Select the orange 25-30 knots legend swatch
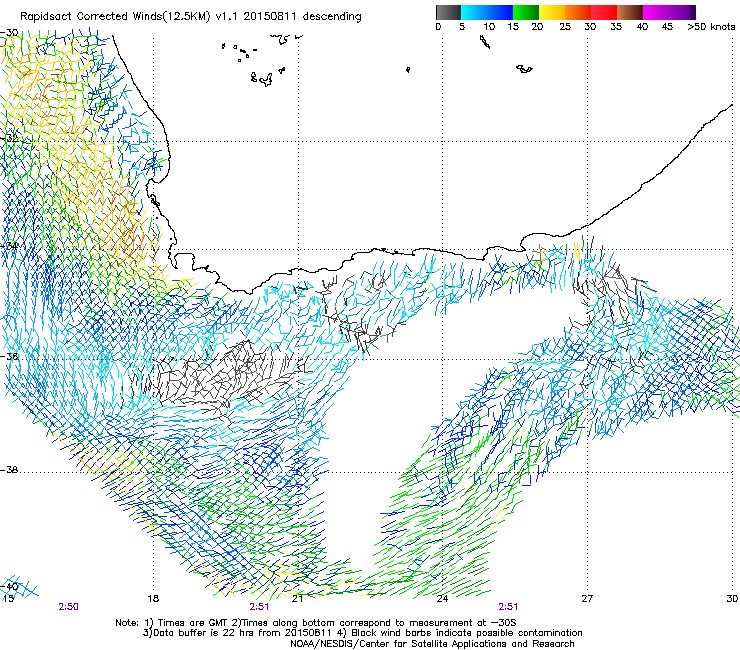The height and width of the screenshot is (650, 740). (x=578, y=12)
